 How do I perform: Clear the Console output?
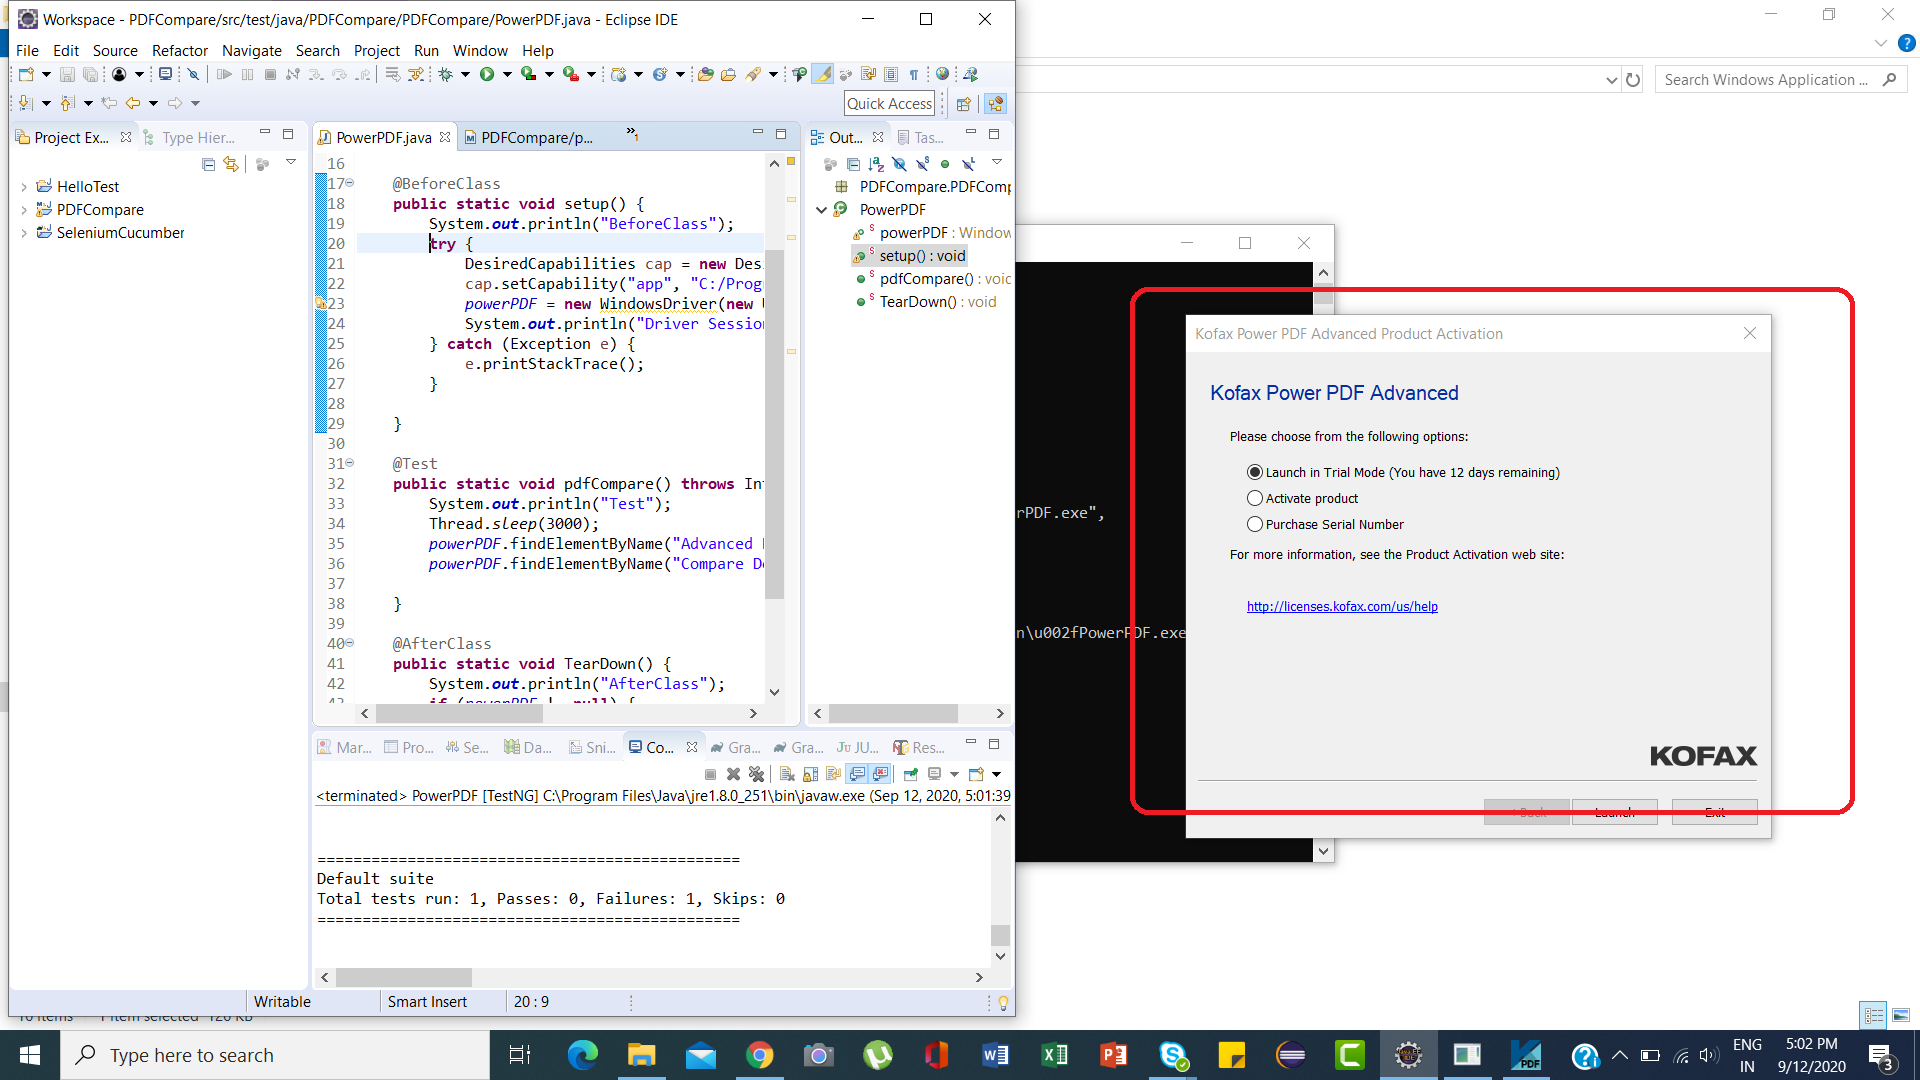pyautogui.click(x=786, y=773)
